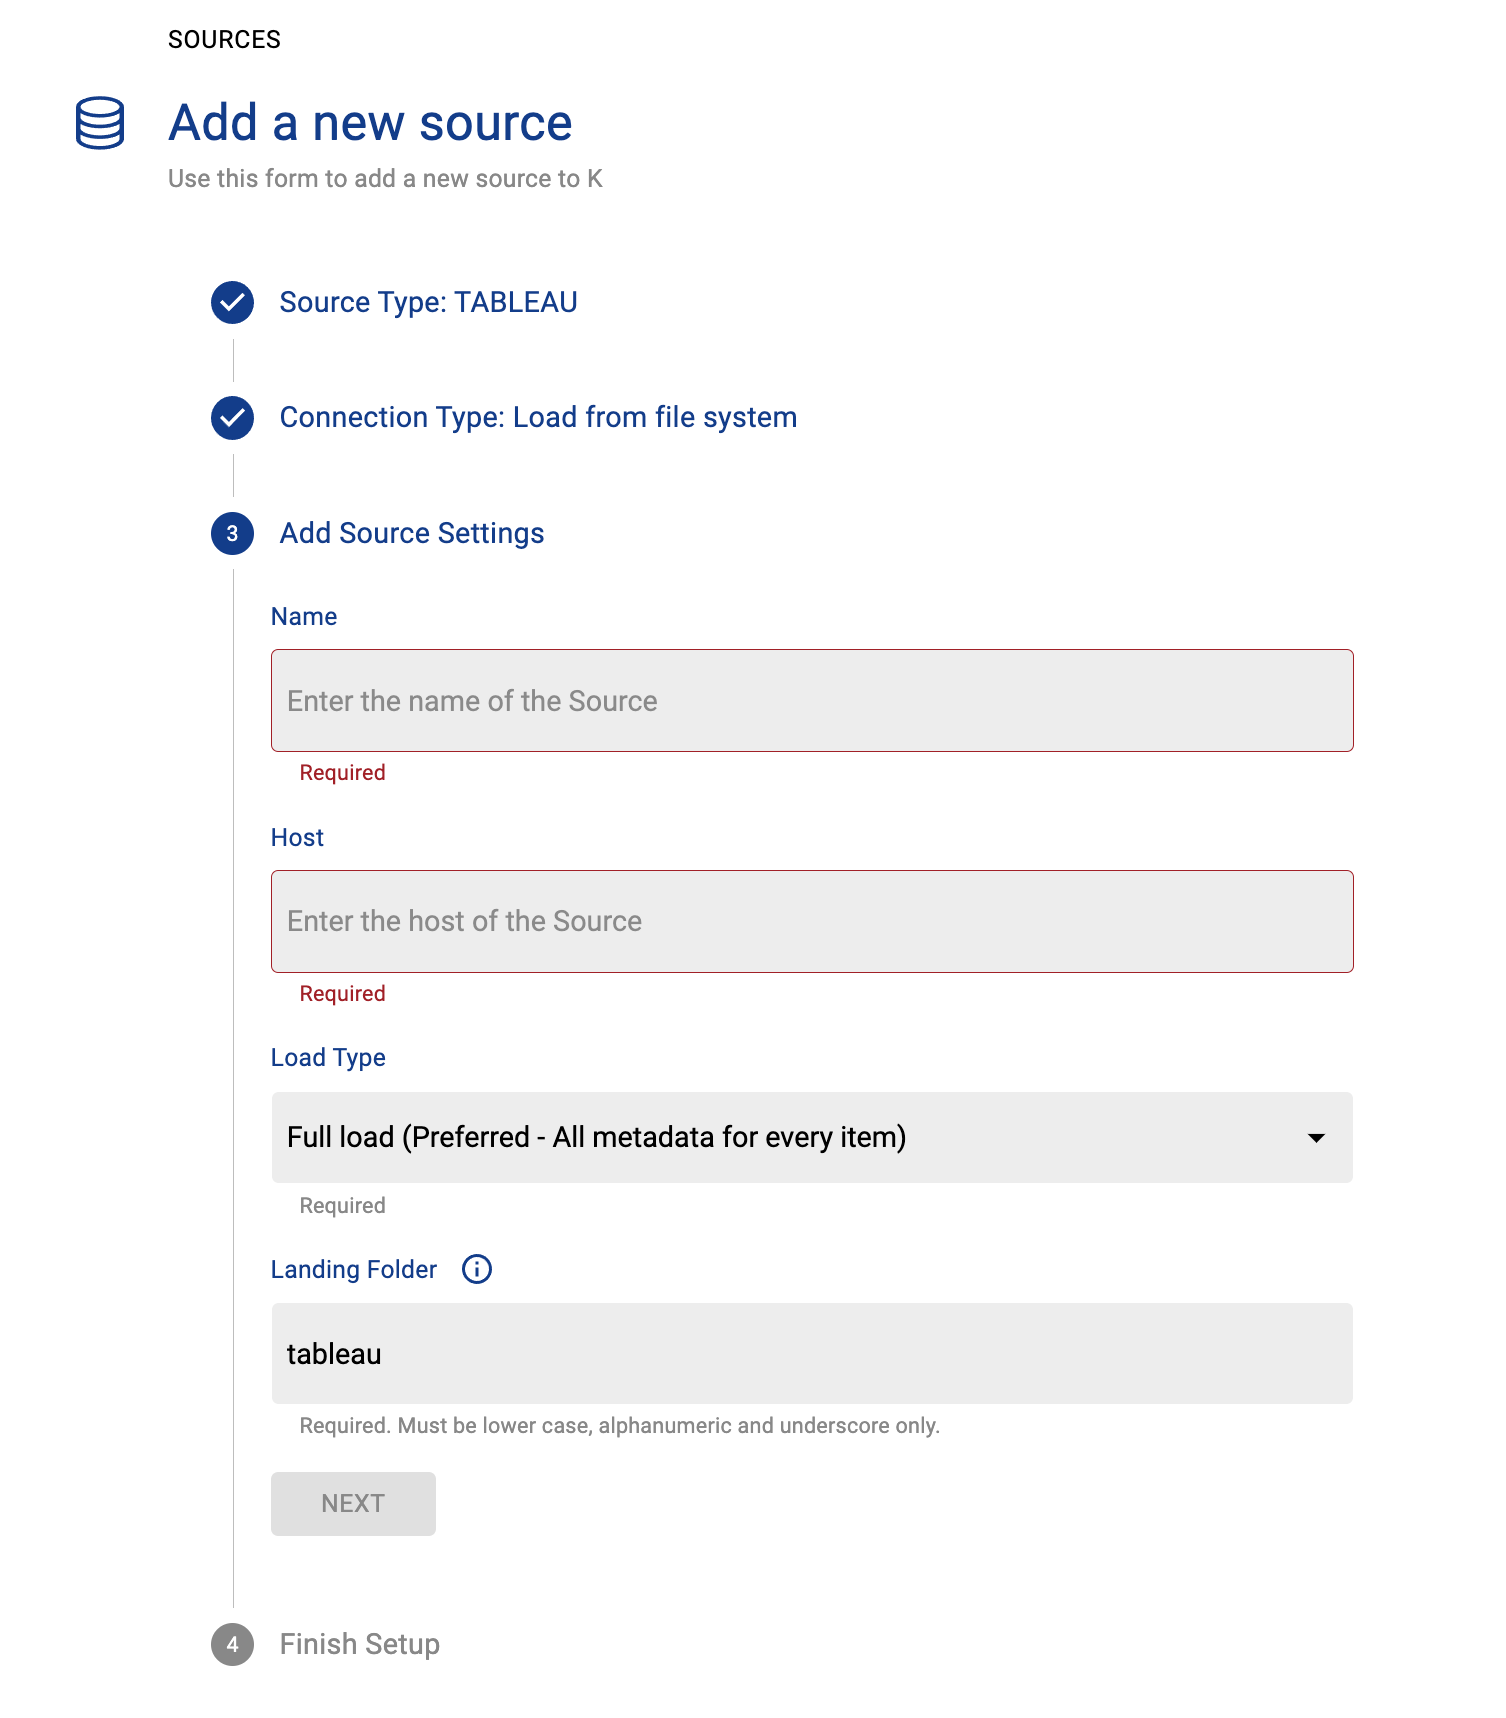The height and width of the screenshot is (1718, 1506).
Task: Click the step 3 number badge
Action: (x=231, y=534)
